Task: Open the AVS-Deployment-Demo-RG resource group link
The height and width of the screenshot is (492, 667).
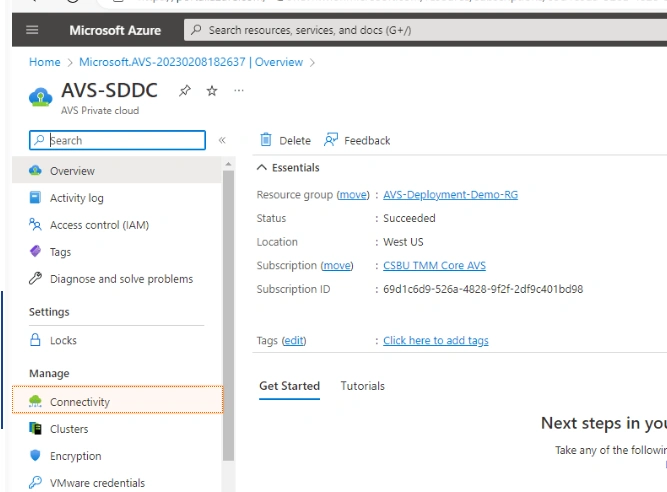Action: point(450,194)
